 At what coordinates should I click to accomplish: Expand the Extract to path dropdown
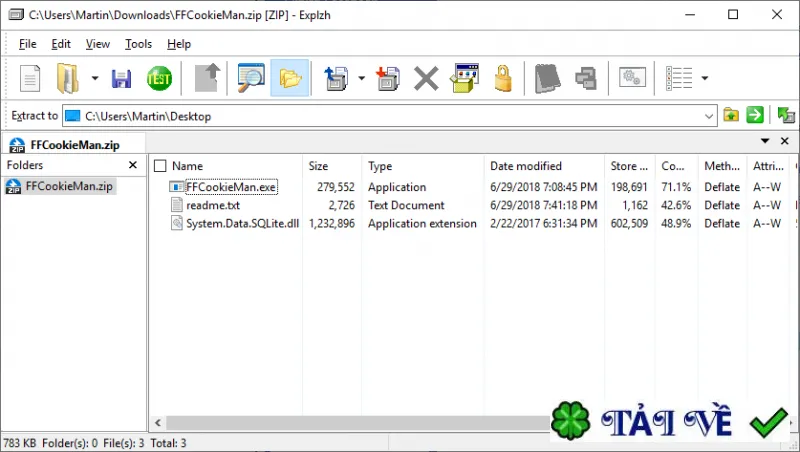pos(709,116)
